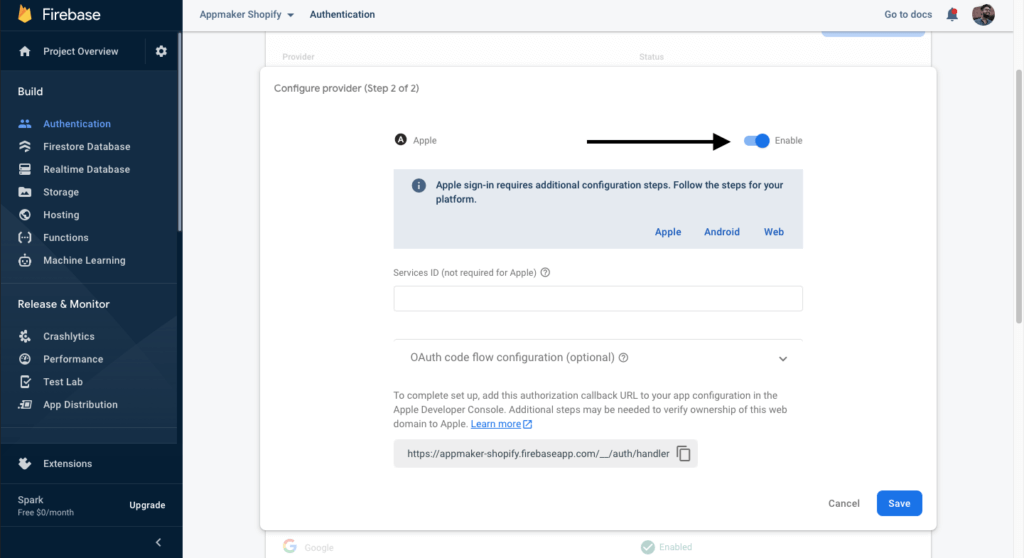Click OAuth code flow help icon
The height and width of the screenshot is (558, 1024).
pyautogui.click(x=624, y=357)
